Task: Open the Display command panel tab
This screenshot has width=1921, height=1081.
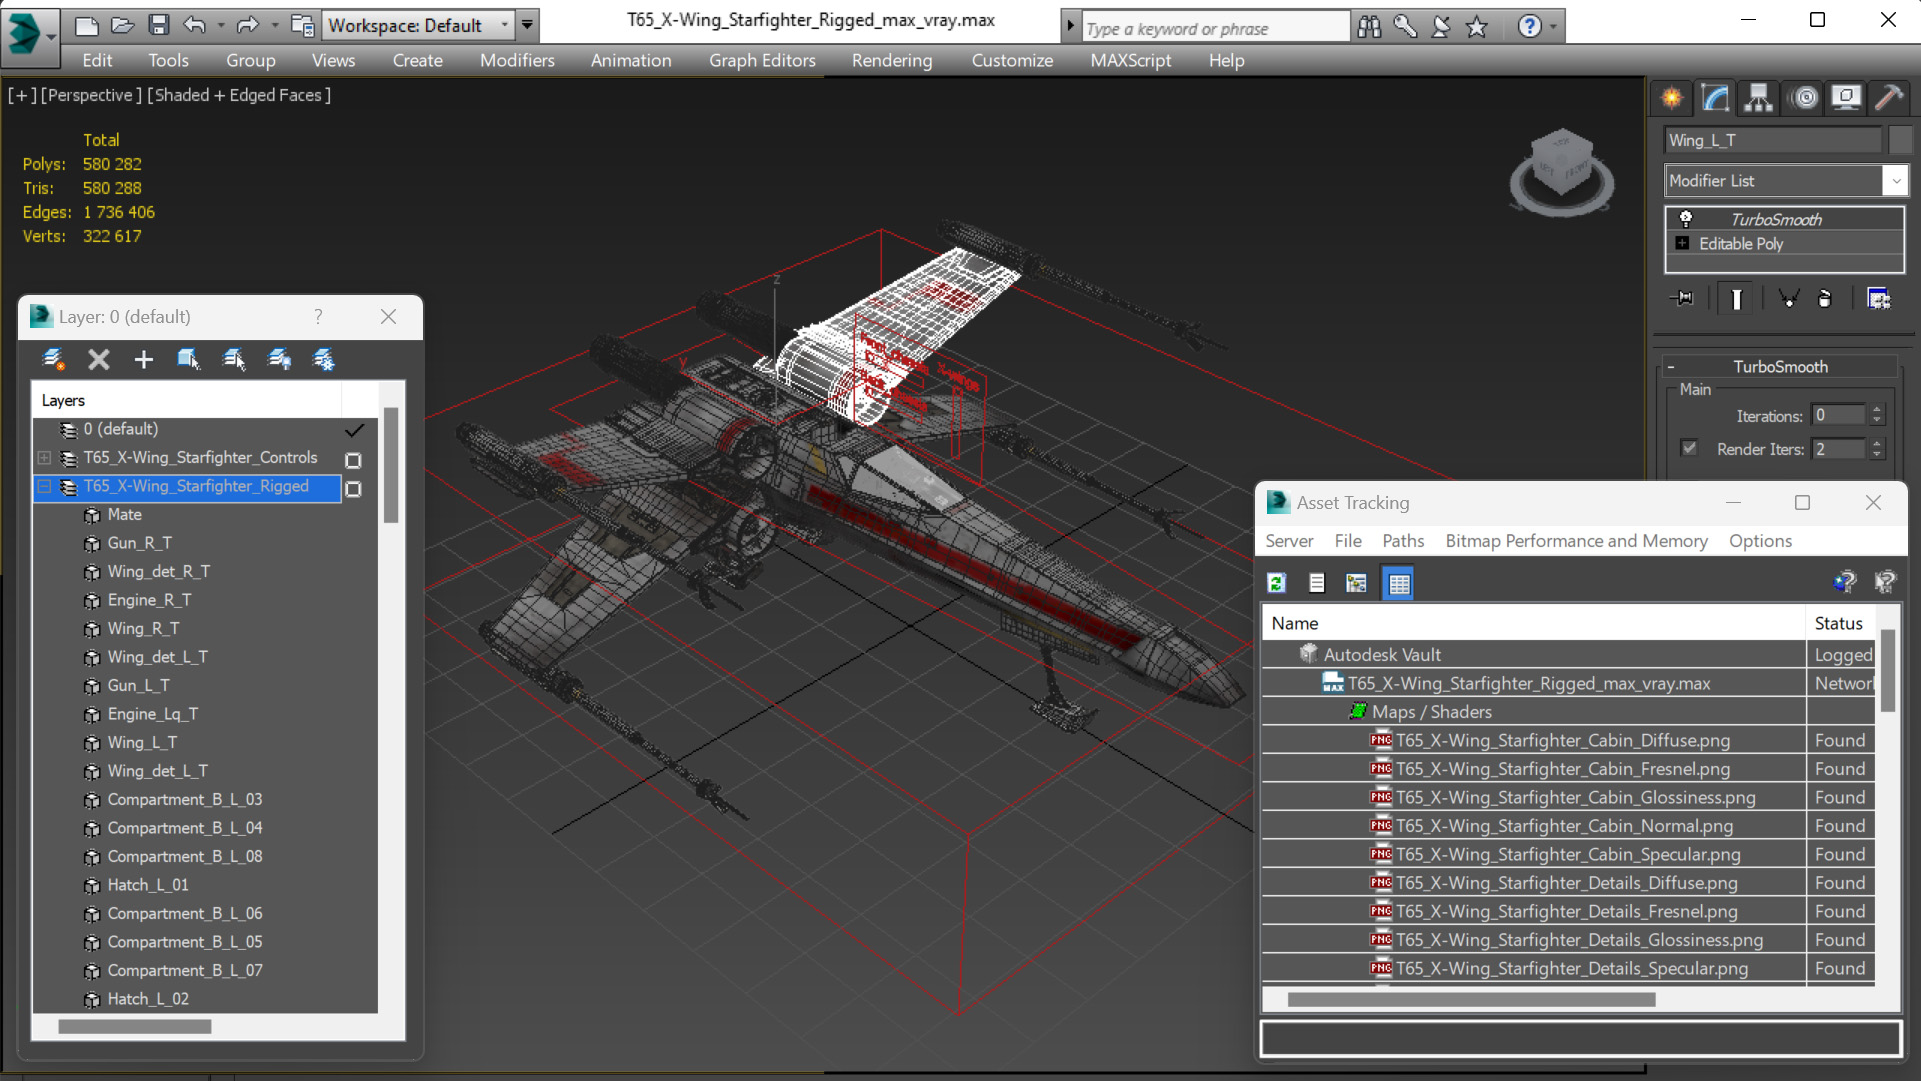Action: coord(1846,98)
